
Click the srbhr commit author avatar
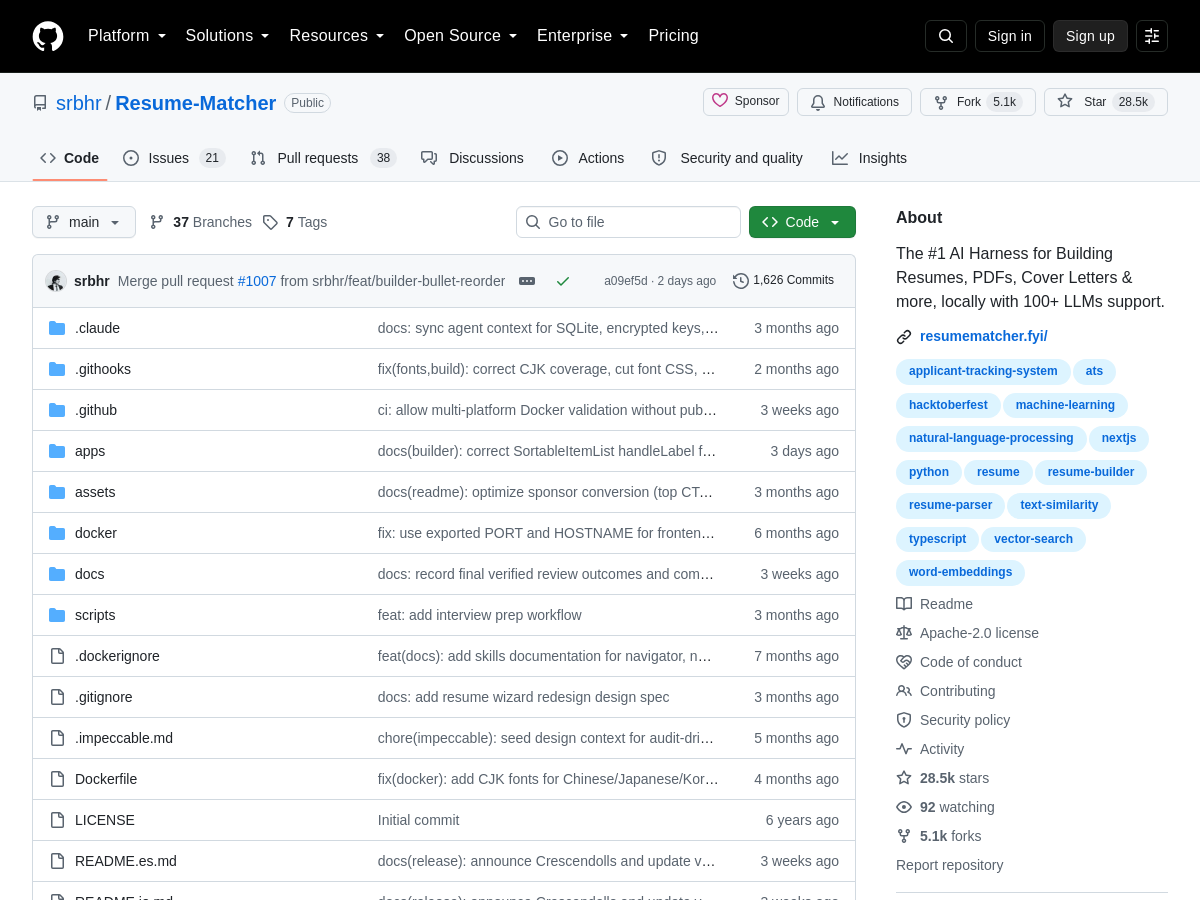pos(56,281)
